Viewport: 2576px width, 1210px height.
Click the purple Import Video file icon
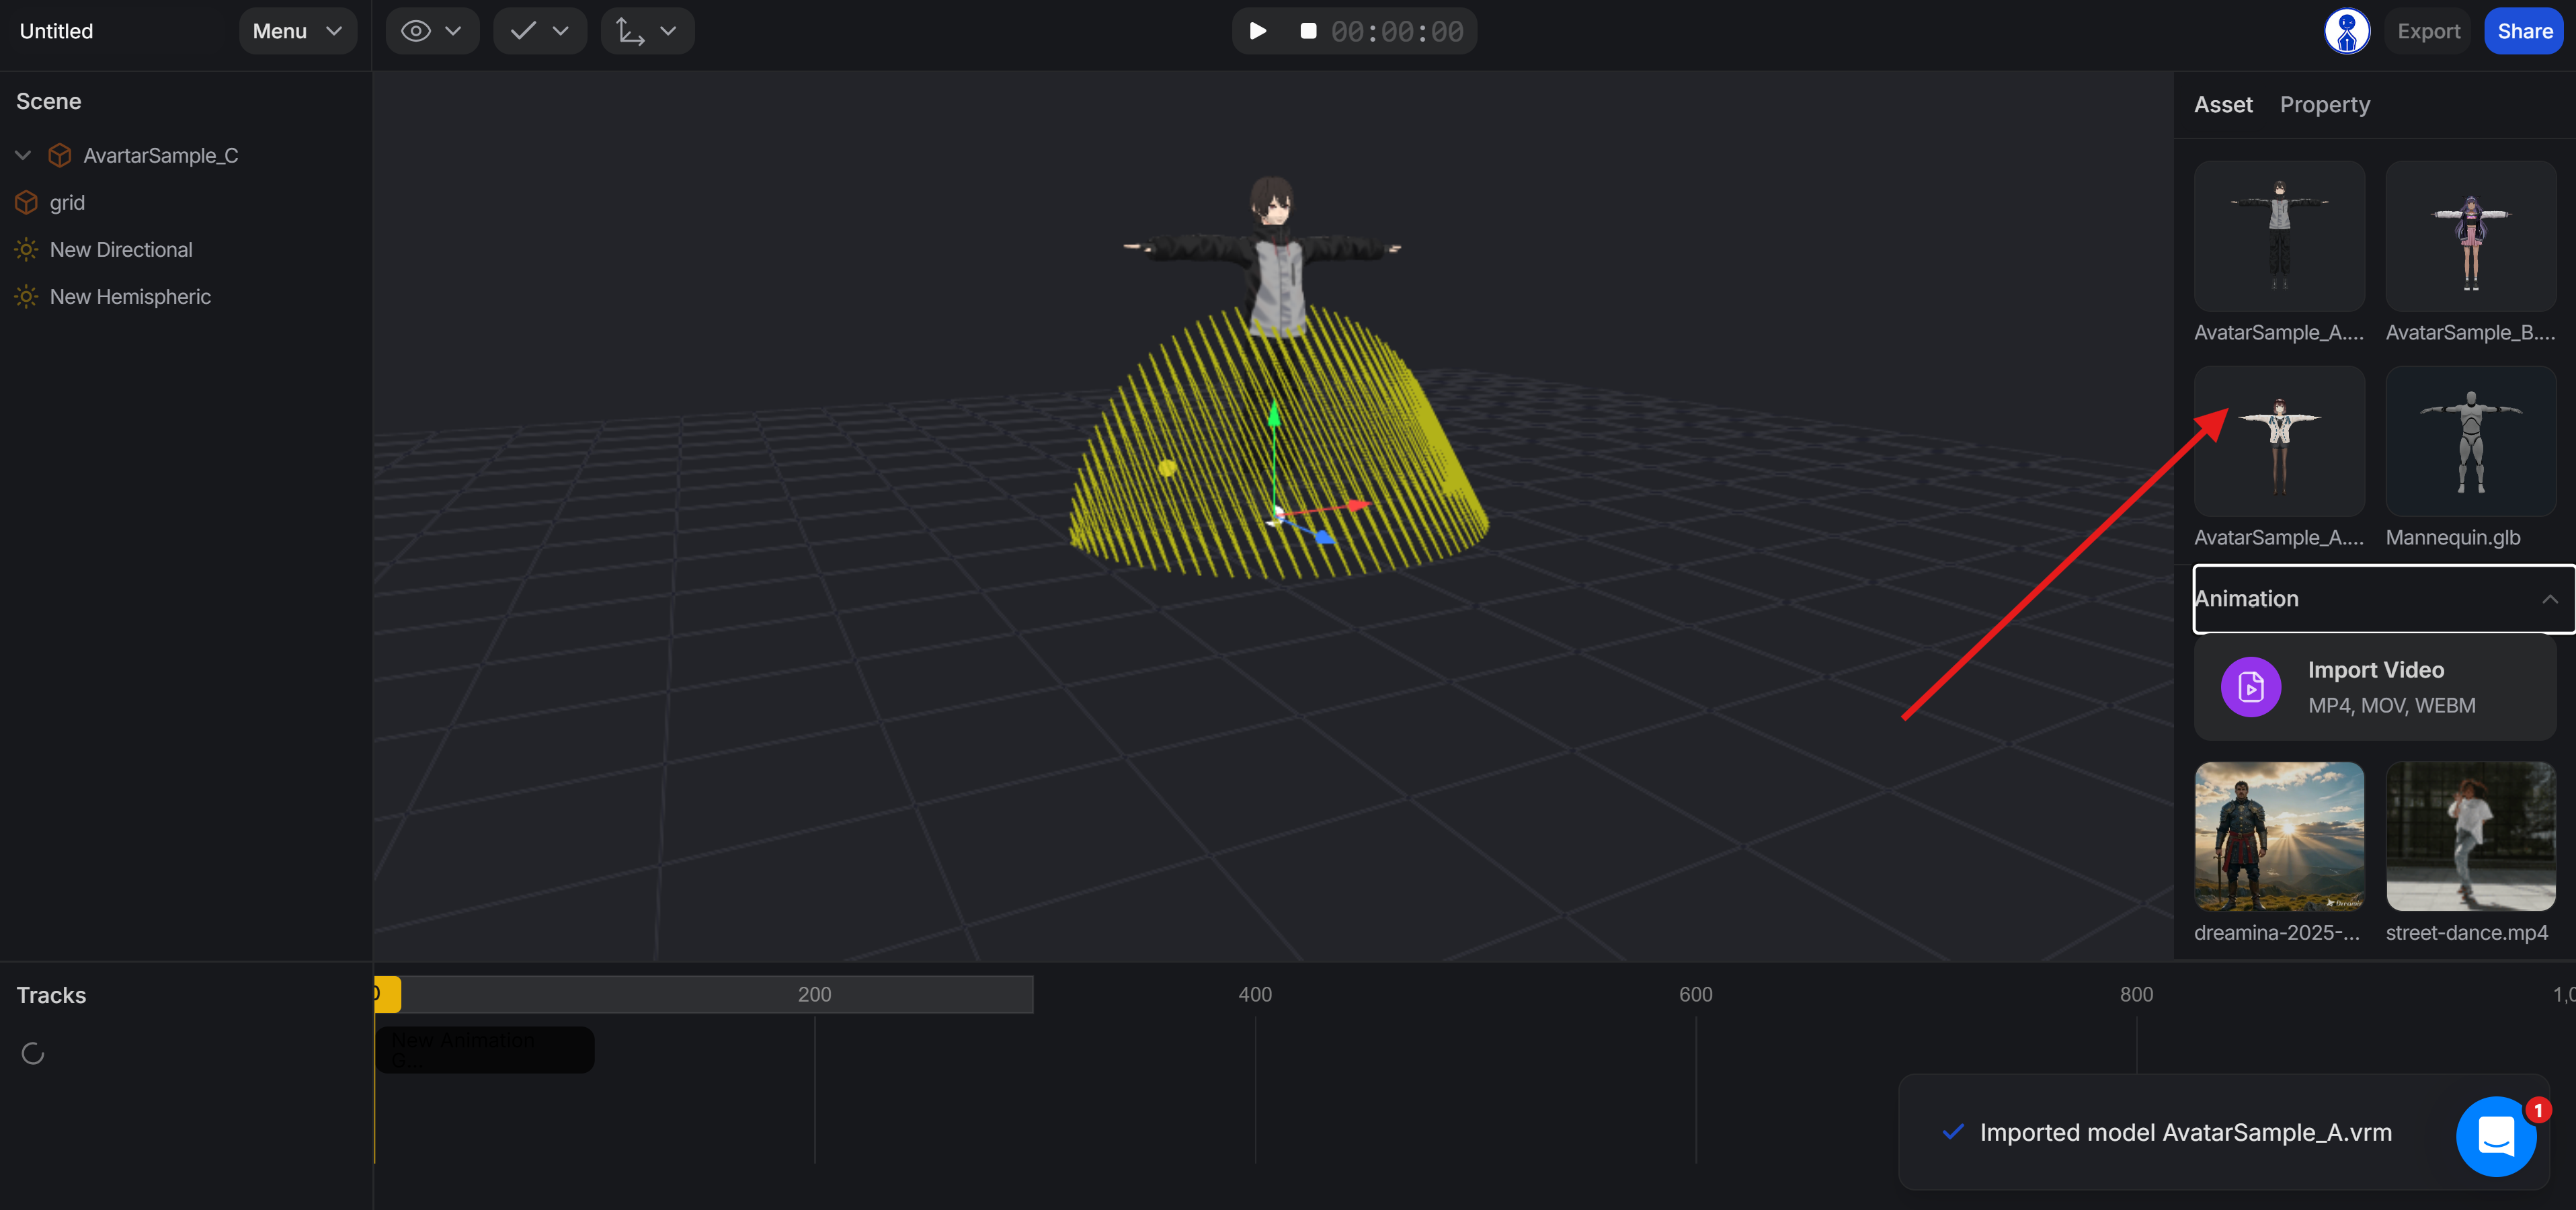tap(2251, 687)
